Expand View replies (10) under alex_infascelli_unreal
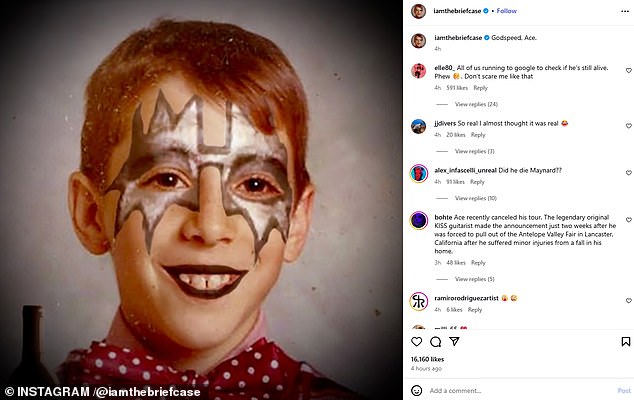Viewport: 634px width, 400px height. point(476,198)
